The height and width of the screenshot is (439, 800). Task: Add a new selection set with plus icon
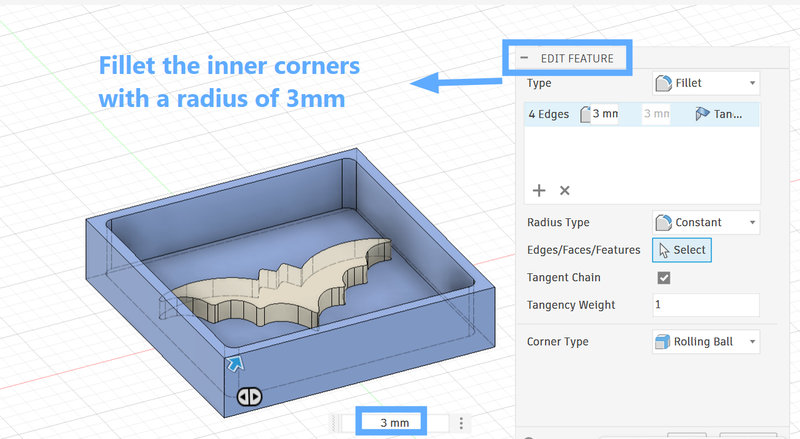tap(539, 190)
